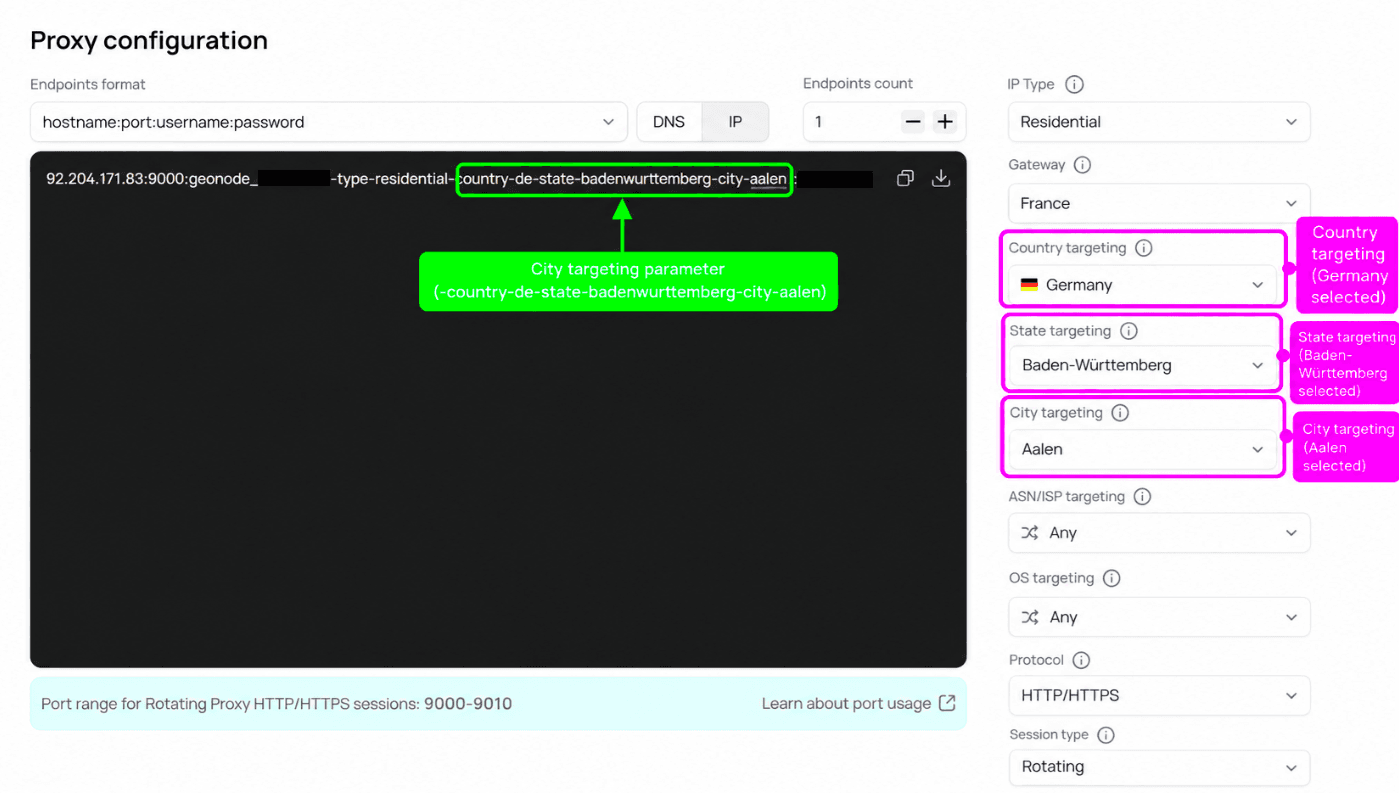Change Country targeting from Germany
The image size is (1399, 793).
pyautogui.click(x=1142, y=285)
